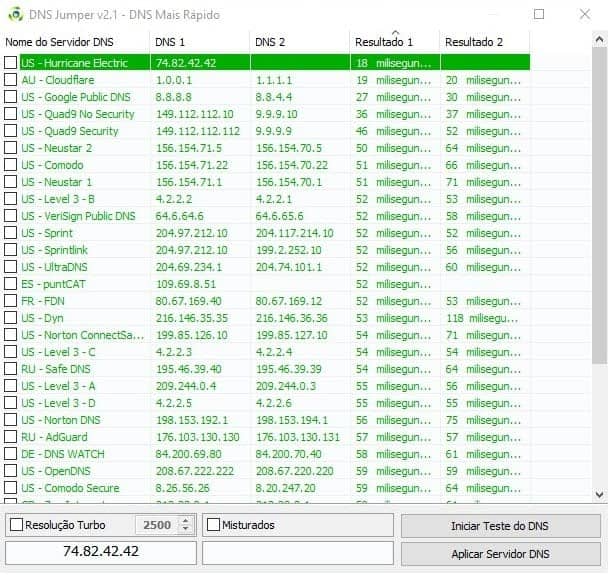Select the US - UltraDNS entry
This screenshot has width=610, height=575.
54,267
